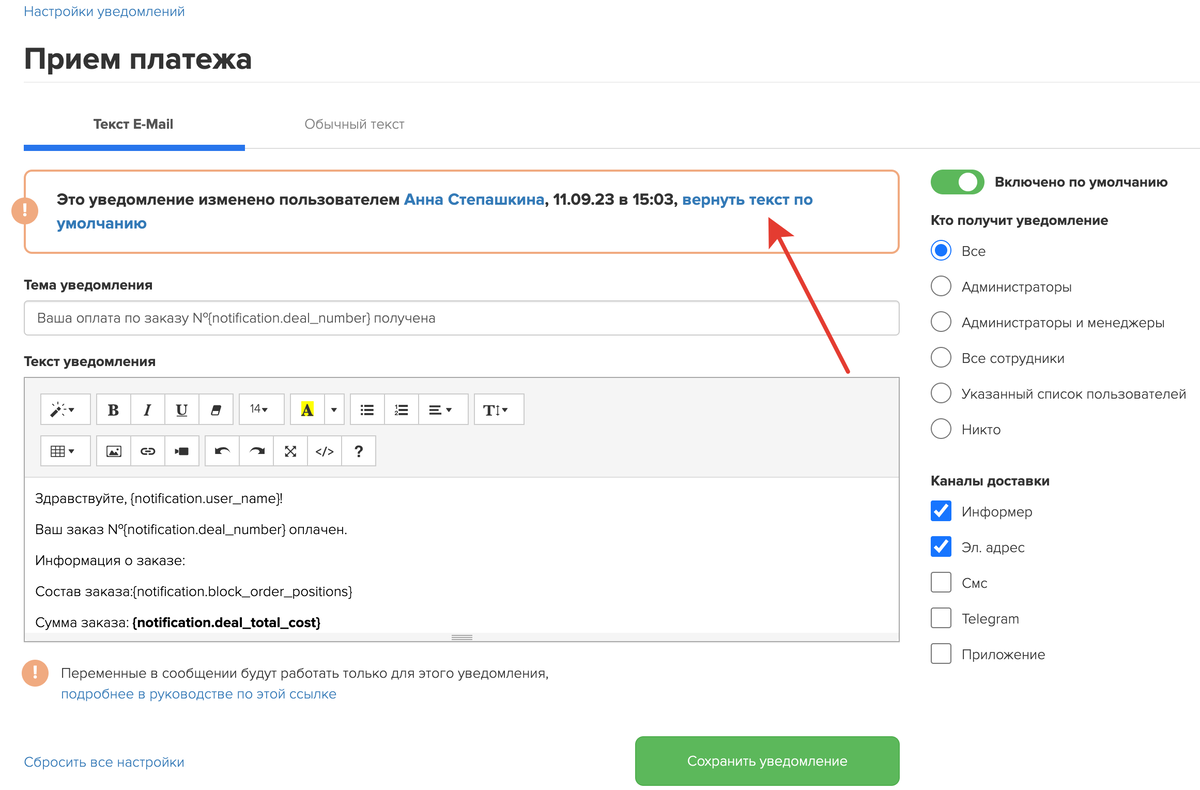Grab the editor resize handle bar
This screenshot has width=1200, height=790.
click(461, 637)
